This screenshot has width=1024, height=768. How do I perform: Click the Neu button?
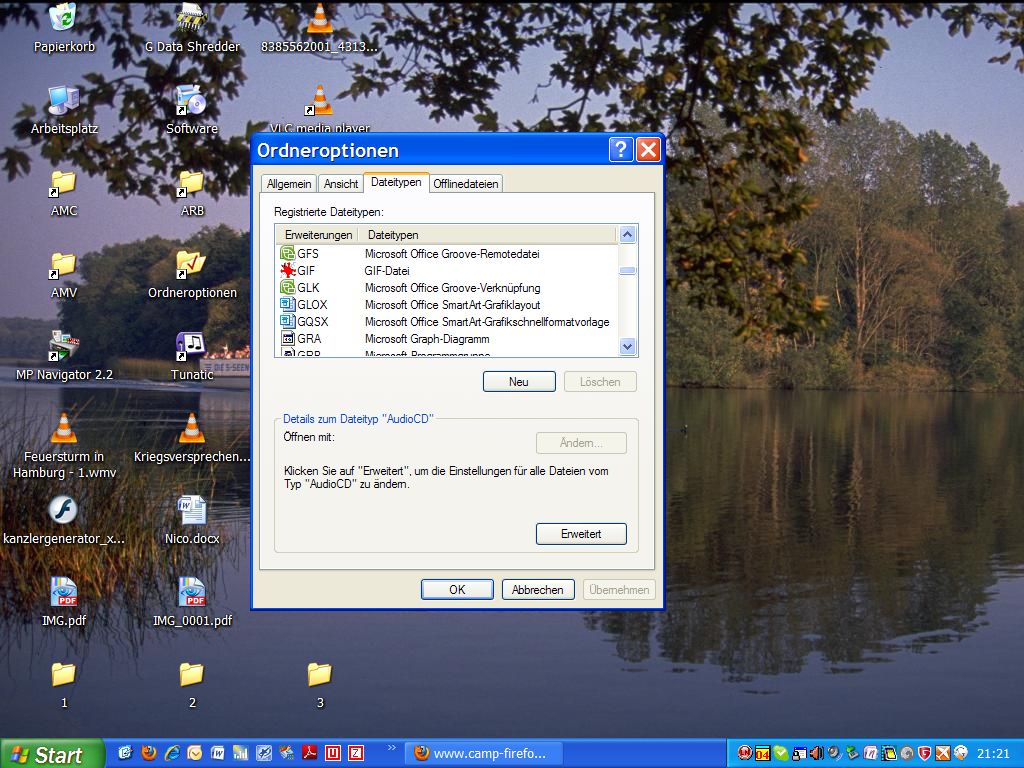[519, 382]
